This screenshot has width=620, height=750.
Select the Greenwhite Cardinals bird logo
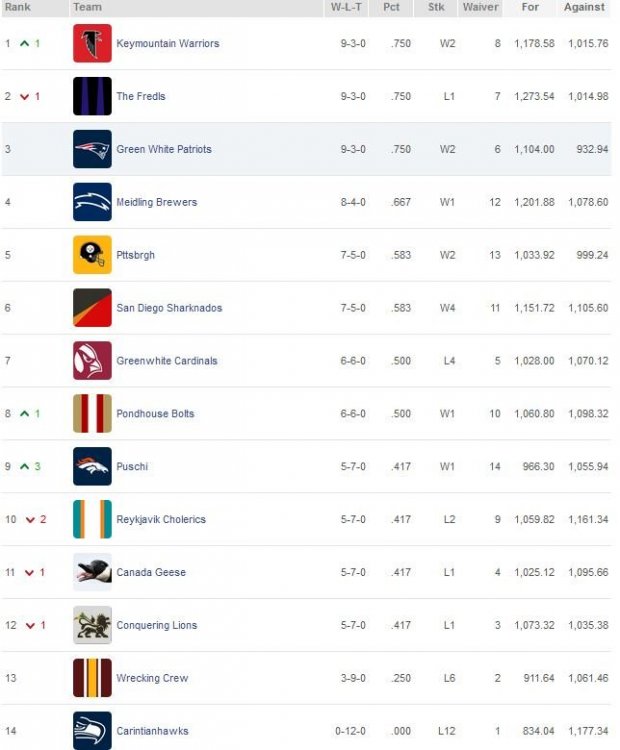click(92, 361)
